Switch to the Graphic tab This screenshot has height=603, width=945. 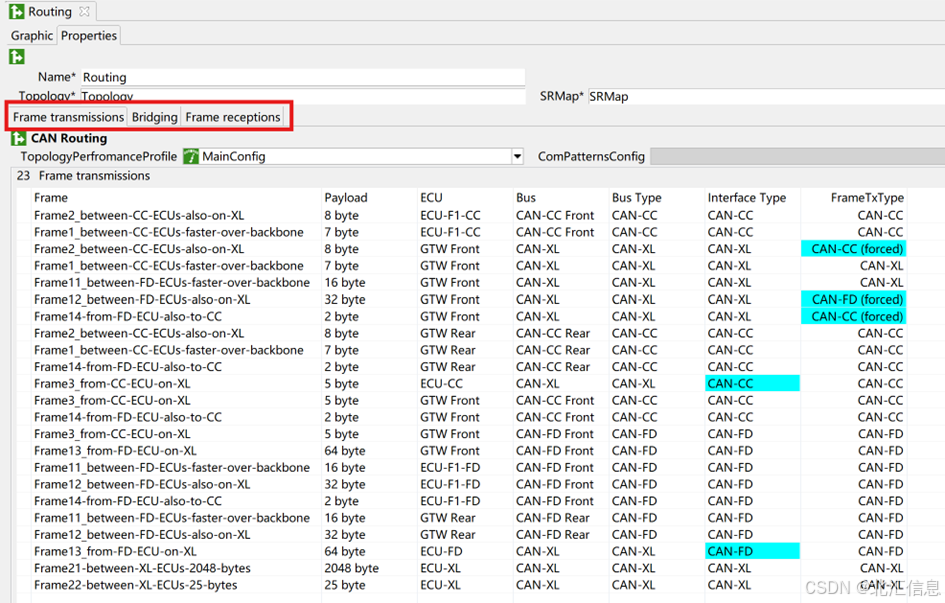click(x=31, y=36)
